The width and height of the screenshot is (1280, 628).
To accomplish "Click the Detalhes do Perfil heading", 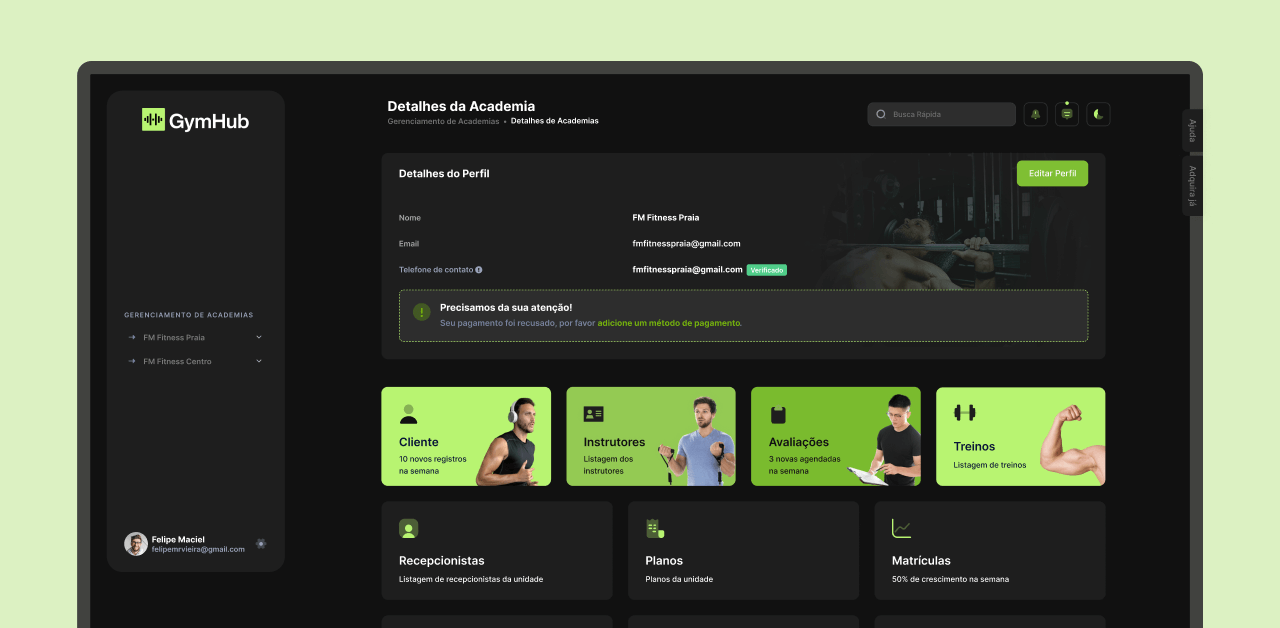I will click(x=444, y=174).
